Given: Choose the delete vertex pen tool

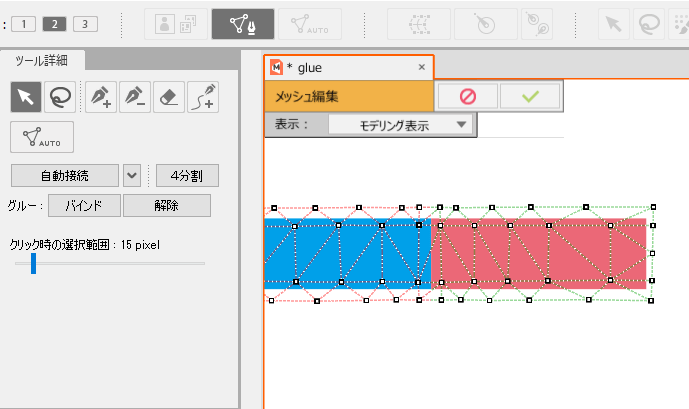Looking at the screenshot, I should pos(135,97).
